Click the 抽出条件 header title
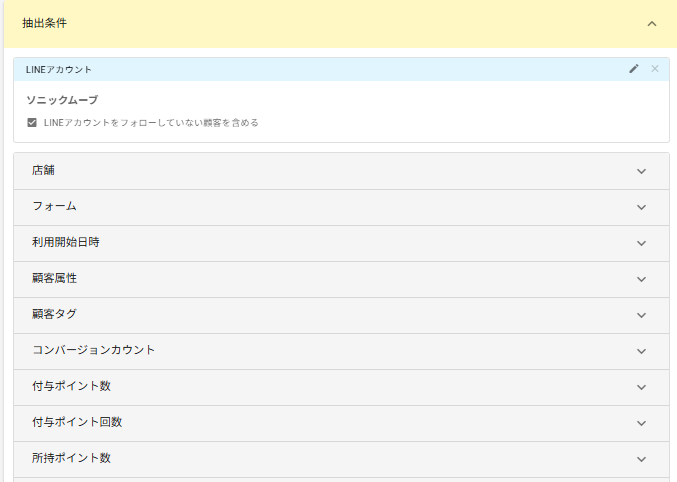677x482 pixels. (45, 23)
